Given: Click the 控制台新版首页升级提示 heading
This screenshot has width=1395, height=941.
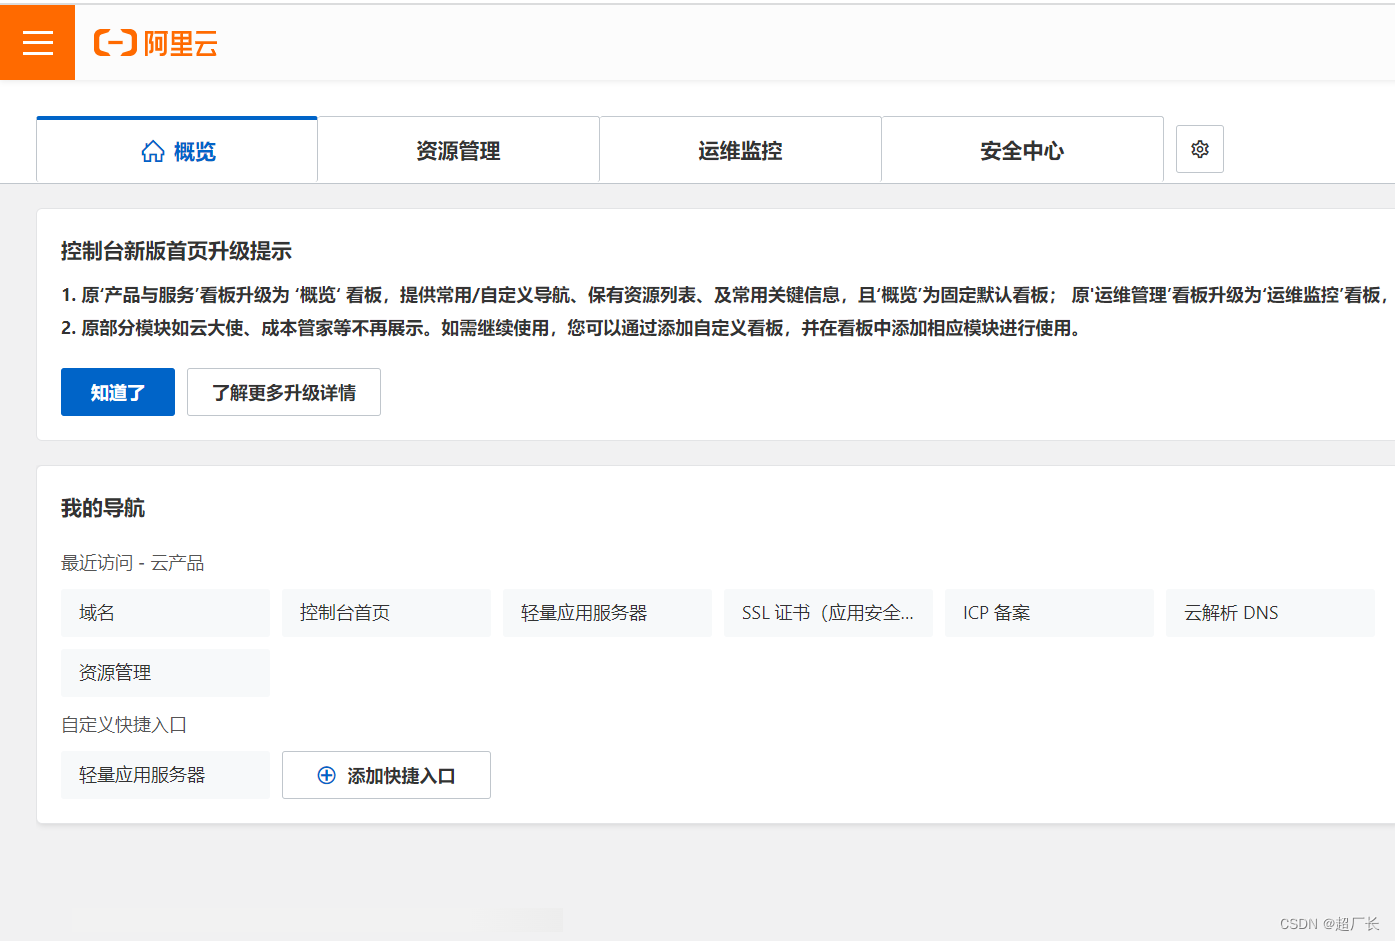Looking at the screenshot, I should tap(176, 251).
